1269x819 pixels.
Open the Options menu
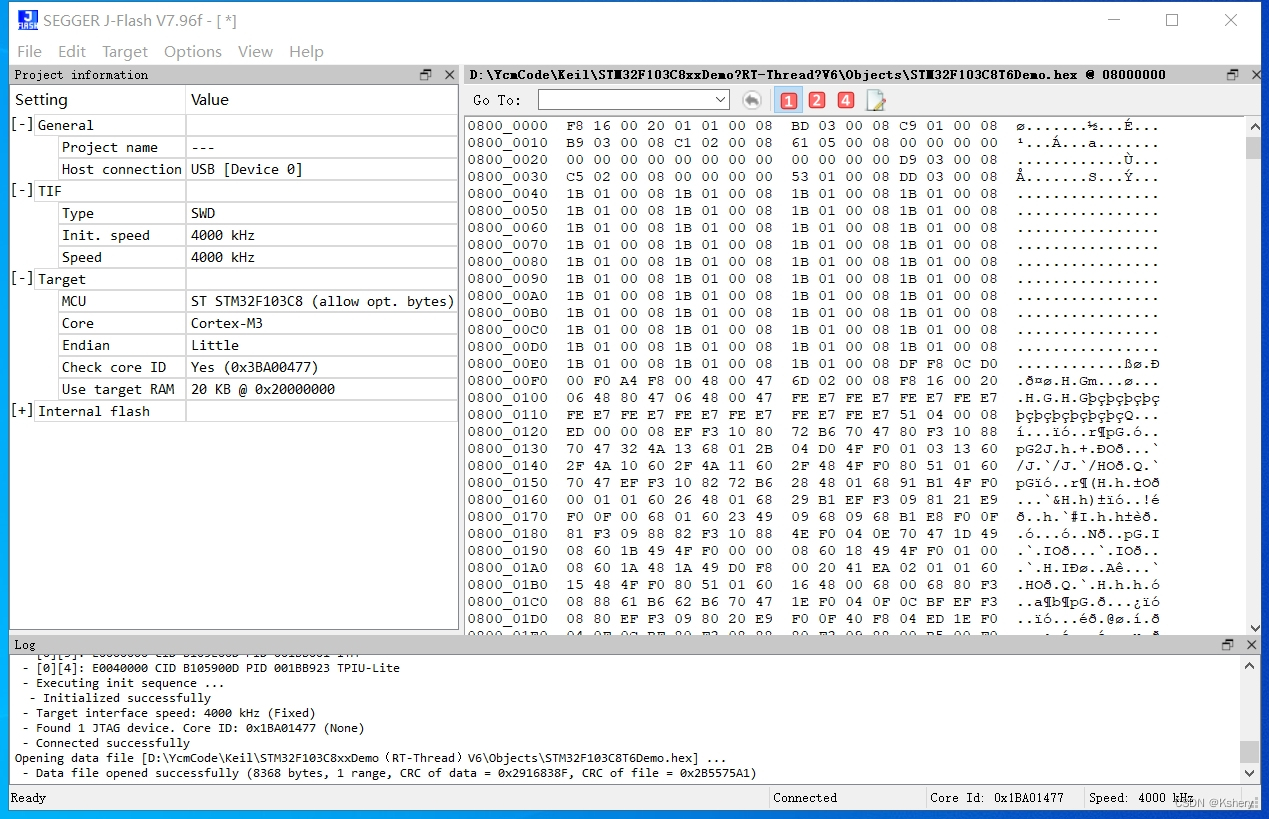click(193, 51)
